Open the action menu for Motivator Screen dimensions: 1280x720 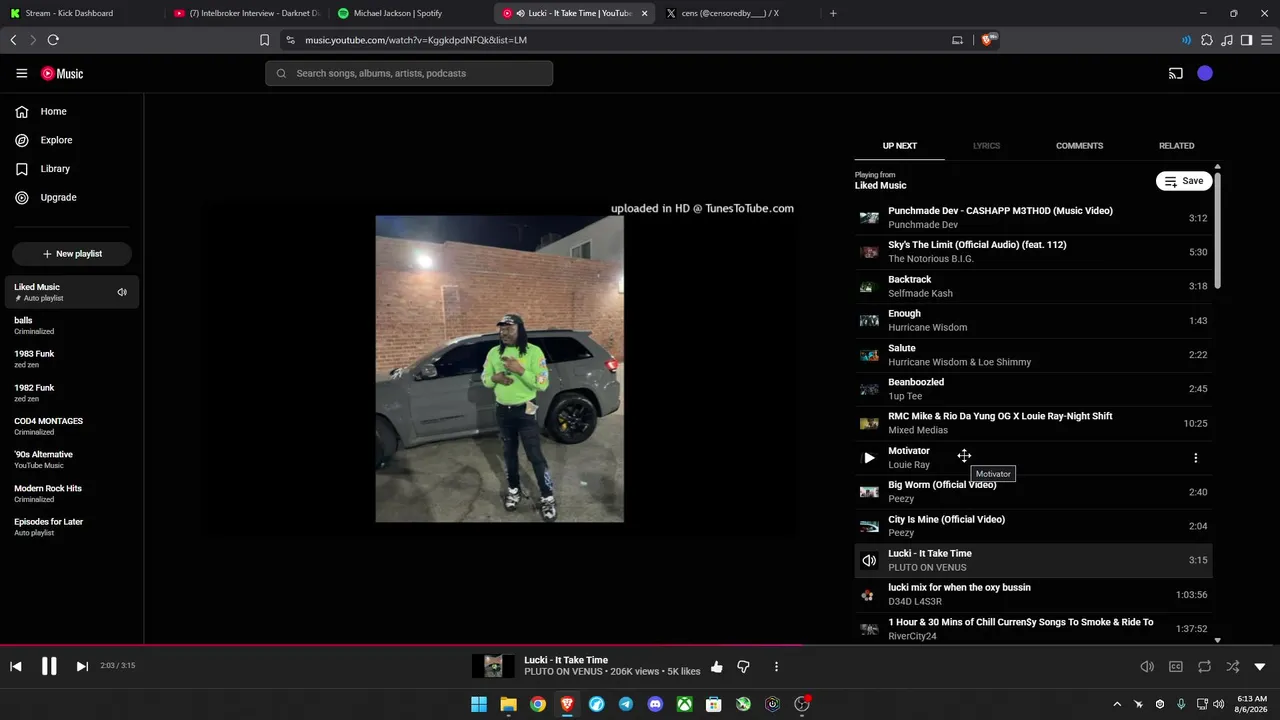[x=1196, y=458]
